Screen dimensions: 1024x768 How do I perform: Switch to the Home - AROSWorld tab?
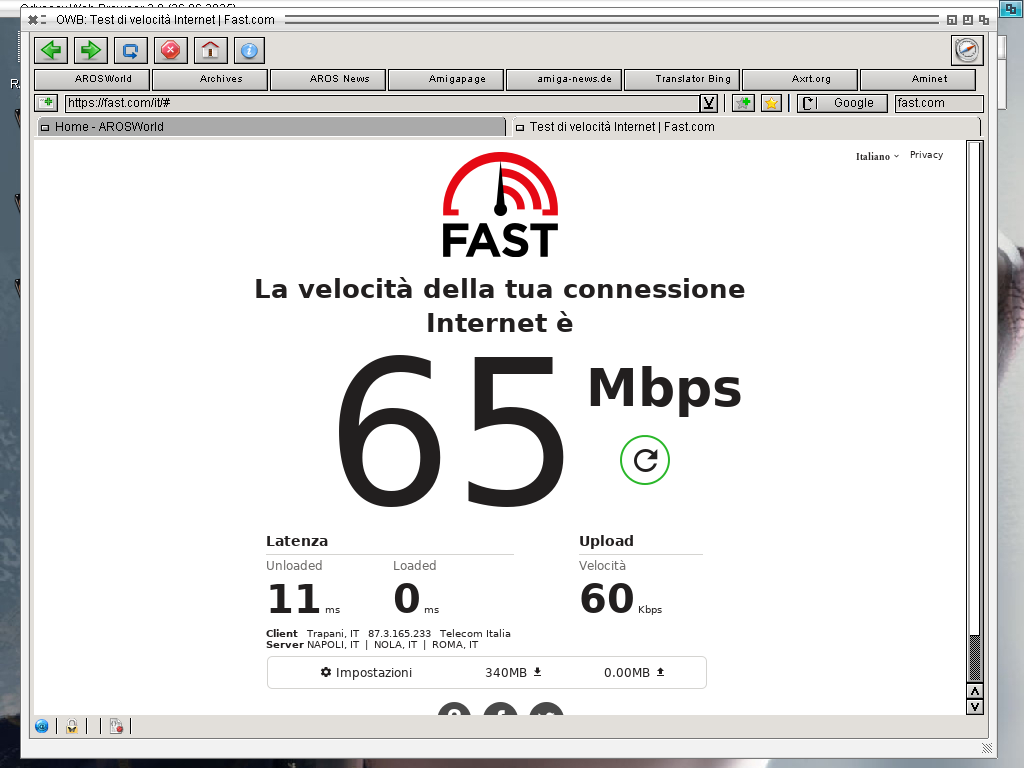coord(271,127)
